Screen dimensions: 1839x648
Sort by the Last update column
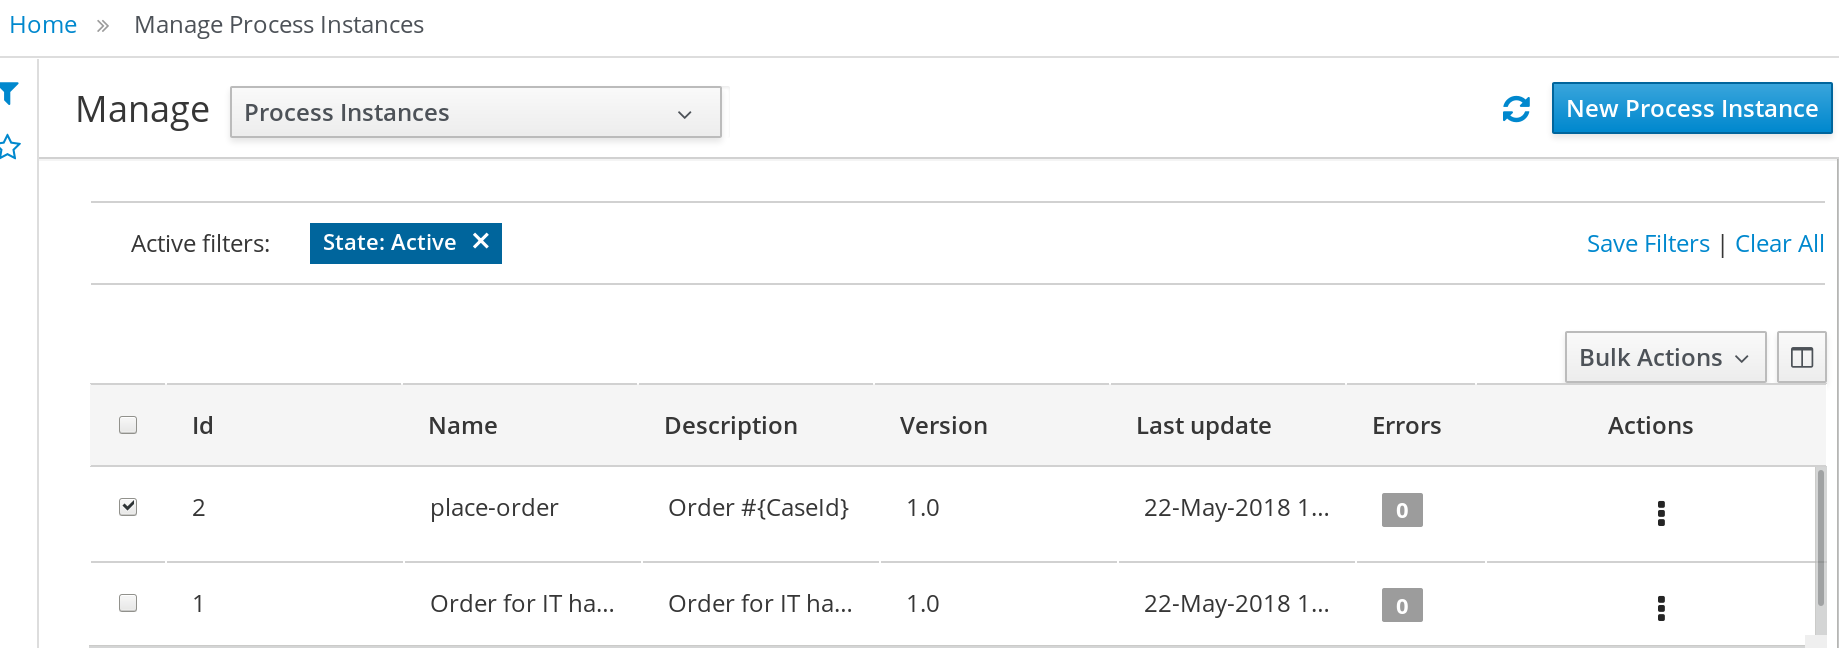1203,426
